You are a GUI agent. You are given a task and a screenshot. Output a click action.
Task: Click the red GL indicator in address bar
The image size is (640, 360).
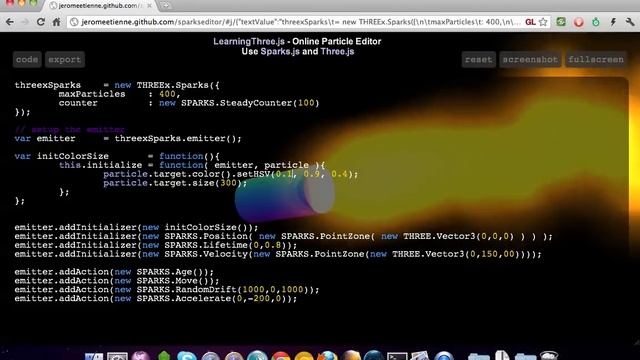530,22
